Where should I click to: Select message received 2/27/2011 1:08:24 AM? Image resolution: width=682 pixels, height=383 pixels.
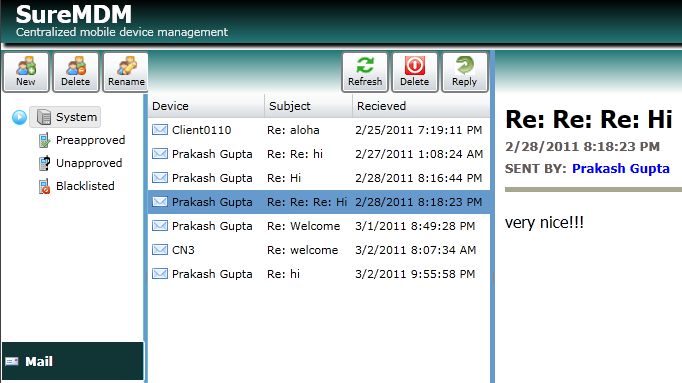419,154
